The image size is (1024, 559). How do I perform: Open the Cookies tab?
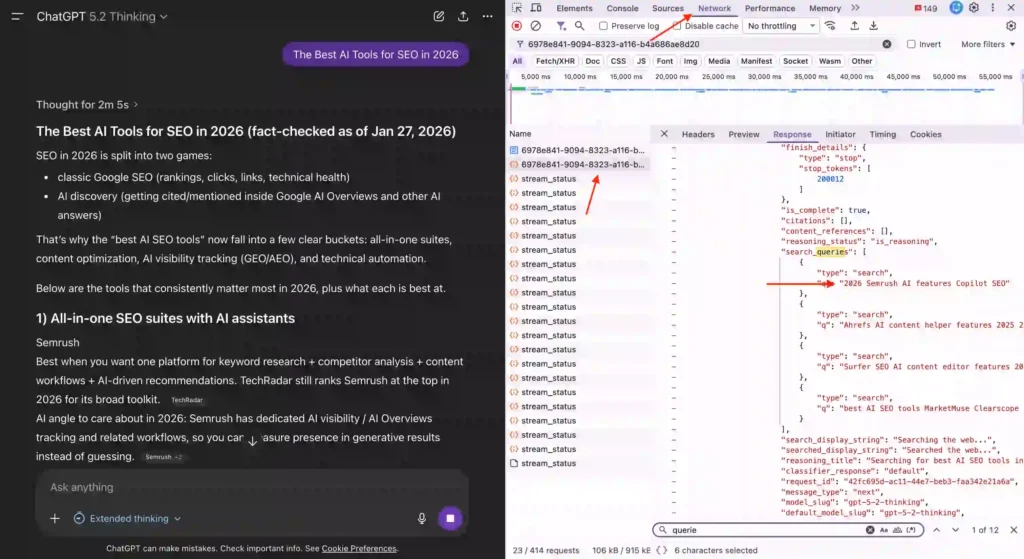[x=925, y=135]
